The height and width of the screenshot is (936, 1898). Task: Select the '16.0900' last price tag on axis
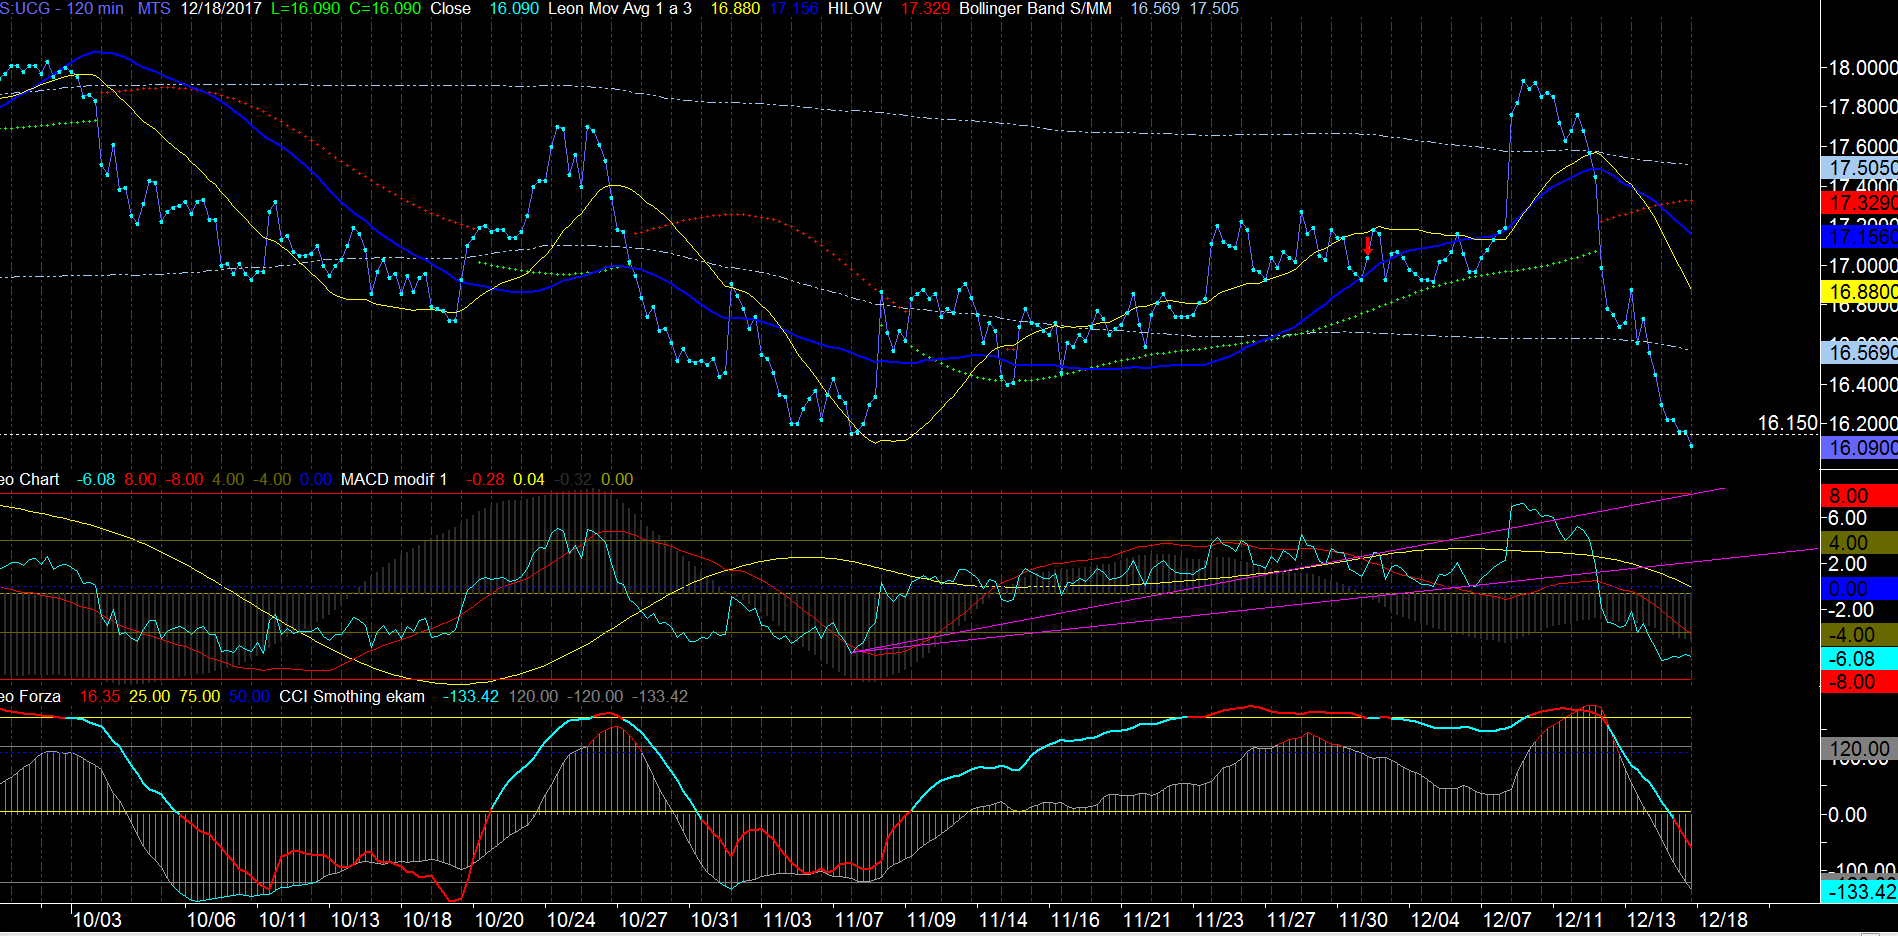1859,448
